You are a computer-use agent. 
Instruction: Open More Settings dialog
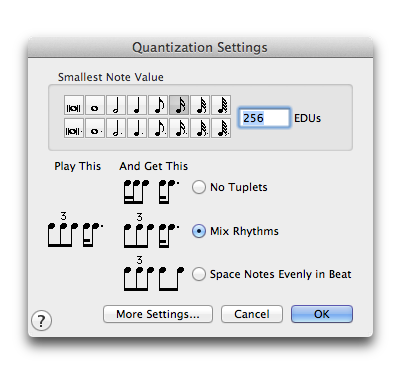point(158,314)
